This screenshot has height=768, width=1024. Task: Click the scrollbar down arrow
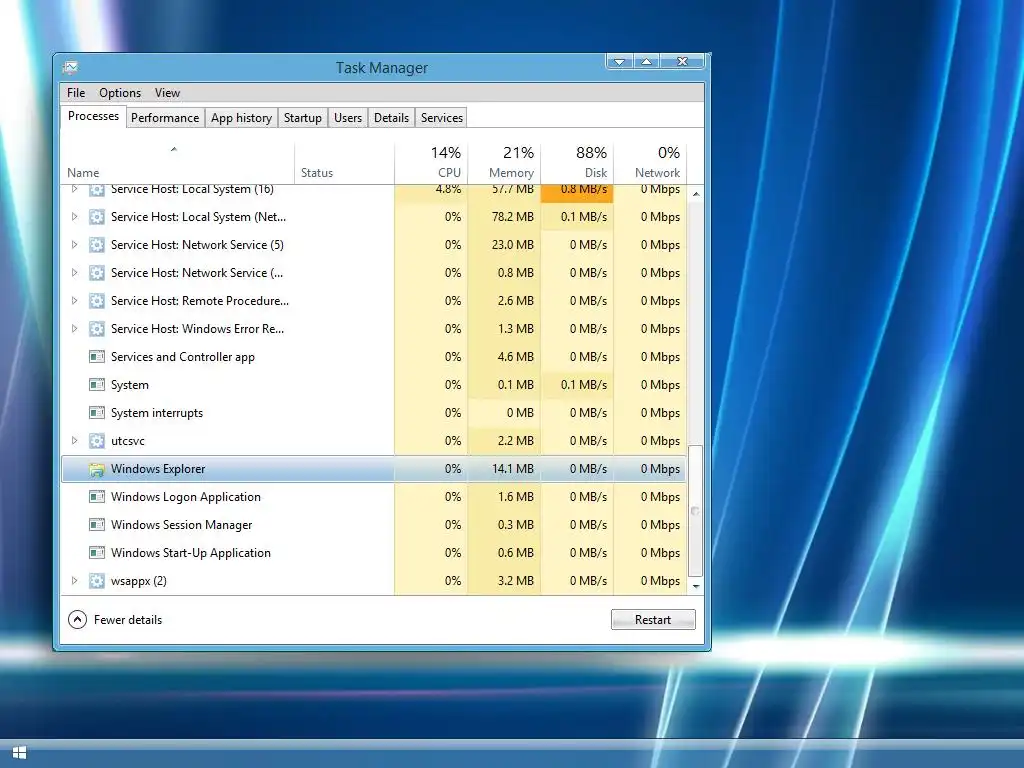coord(696,586)
